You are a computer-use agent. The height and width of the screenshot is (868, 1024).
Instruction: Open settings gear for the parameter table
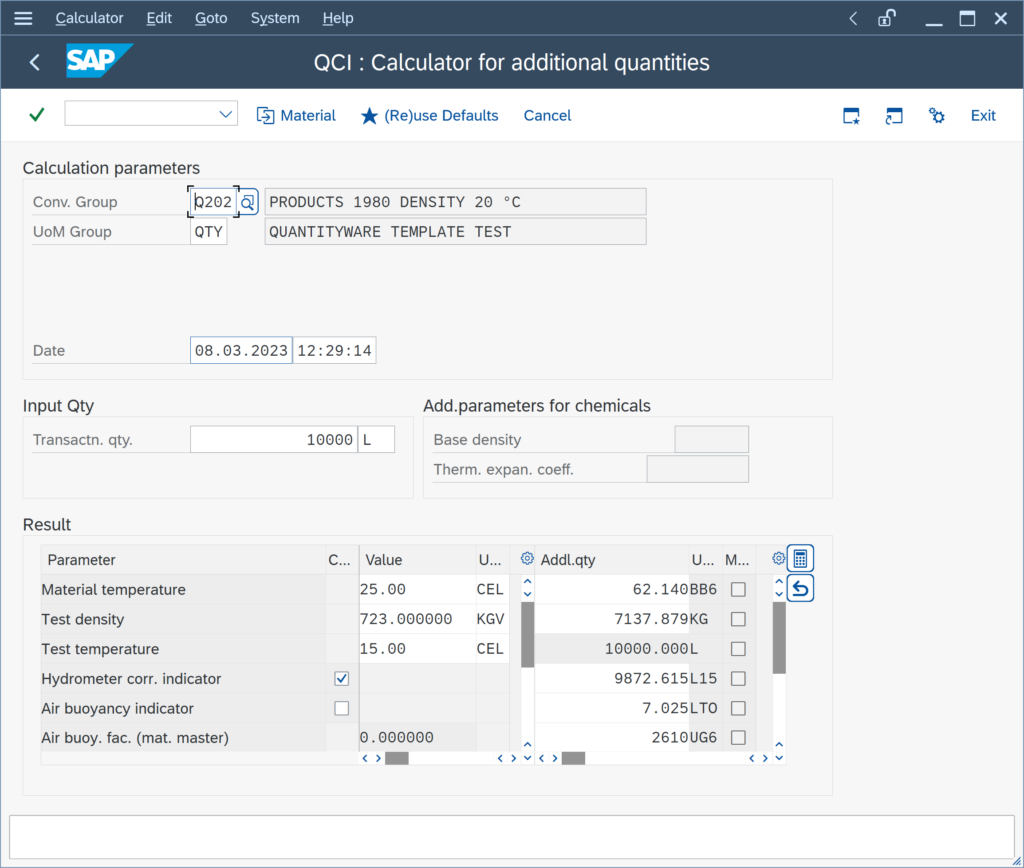[527, 558]
